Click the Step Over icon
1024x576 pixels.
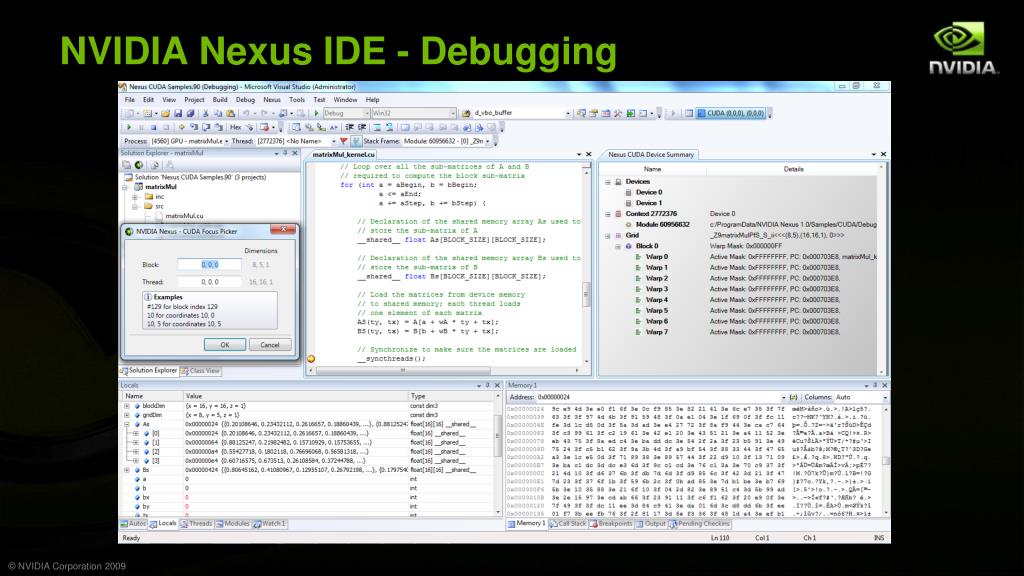tap(206, 127)
